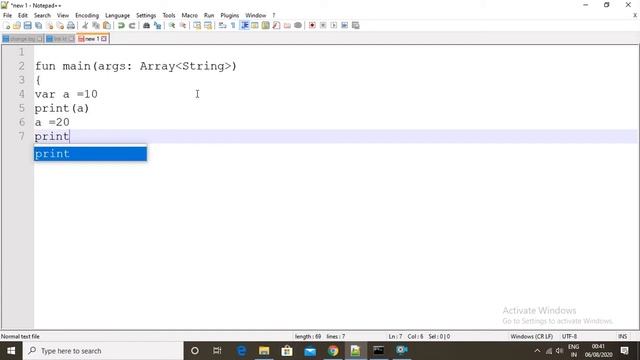Open the Macro menu

coord(190,15)
